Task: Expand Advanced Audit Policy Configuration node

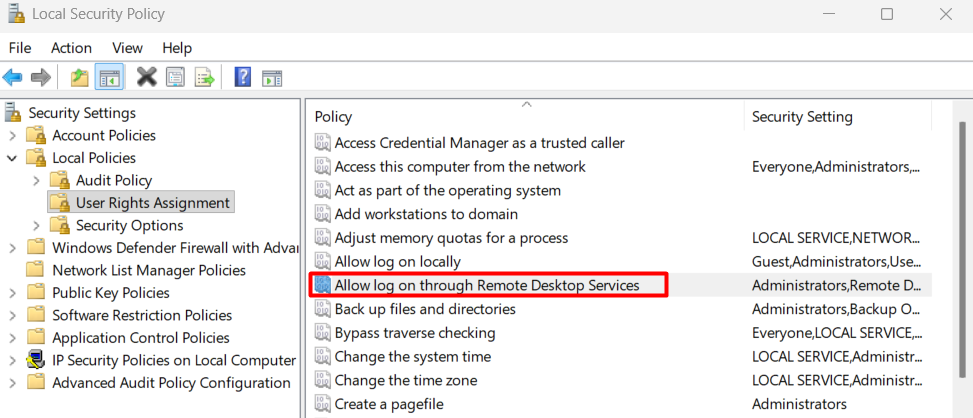Action: coord(12,383)
